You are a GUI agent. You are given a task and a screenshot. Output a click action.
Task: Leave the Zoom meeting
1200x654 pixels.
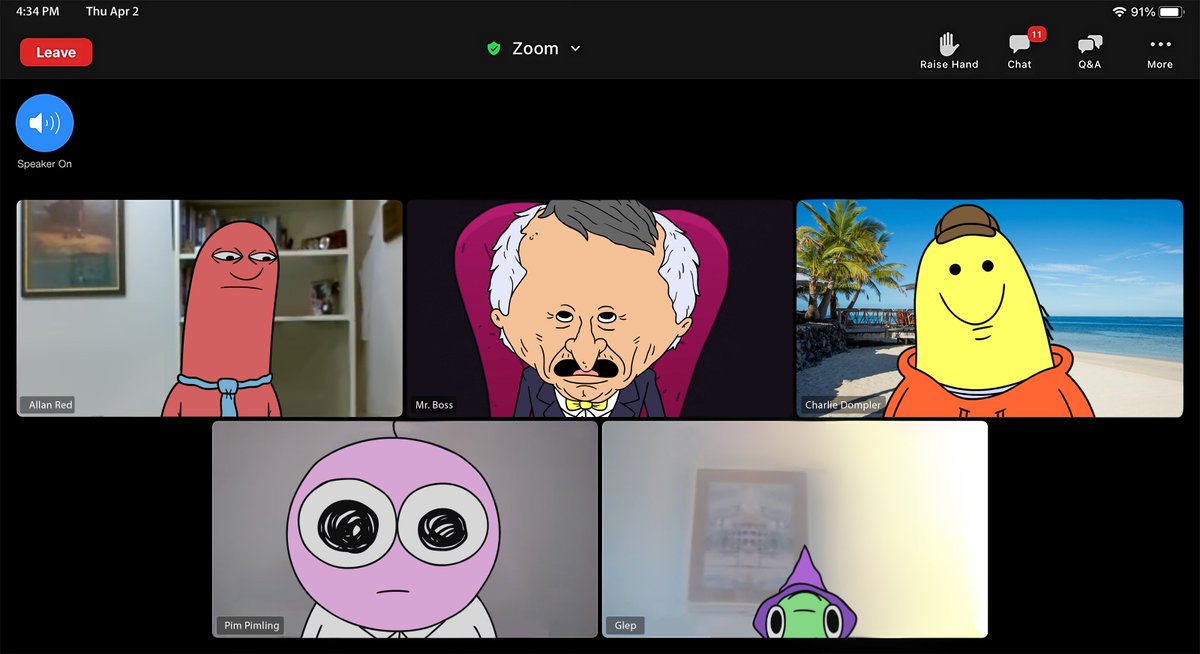click(56, 52)
